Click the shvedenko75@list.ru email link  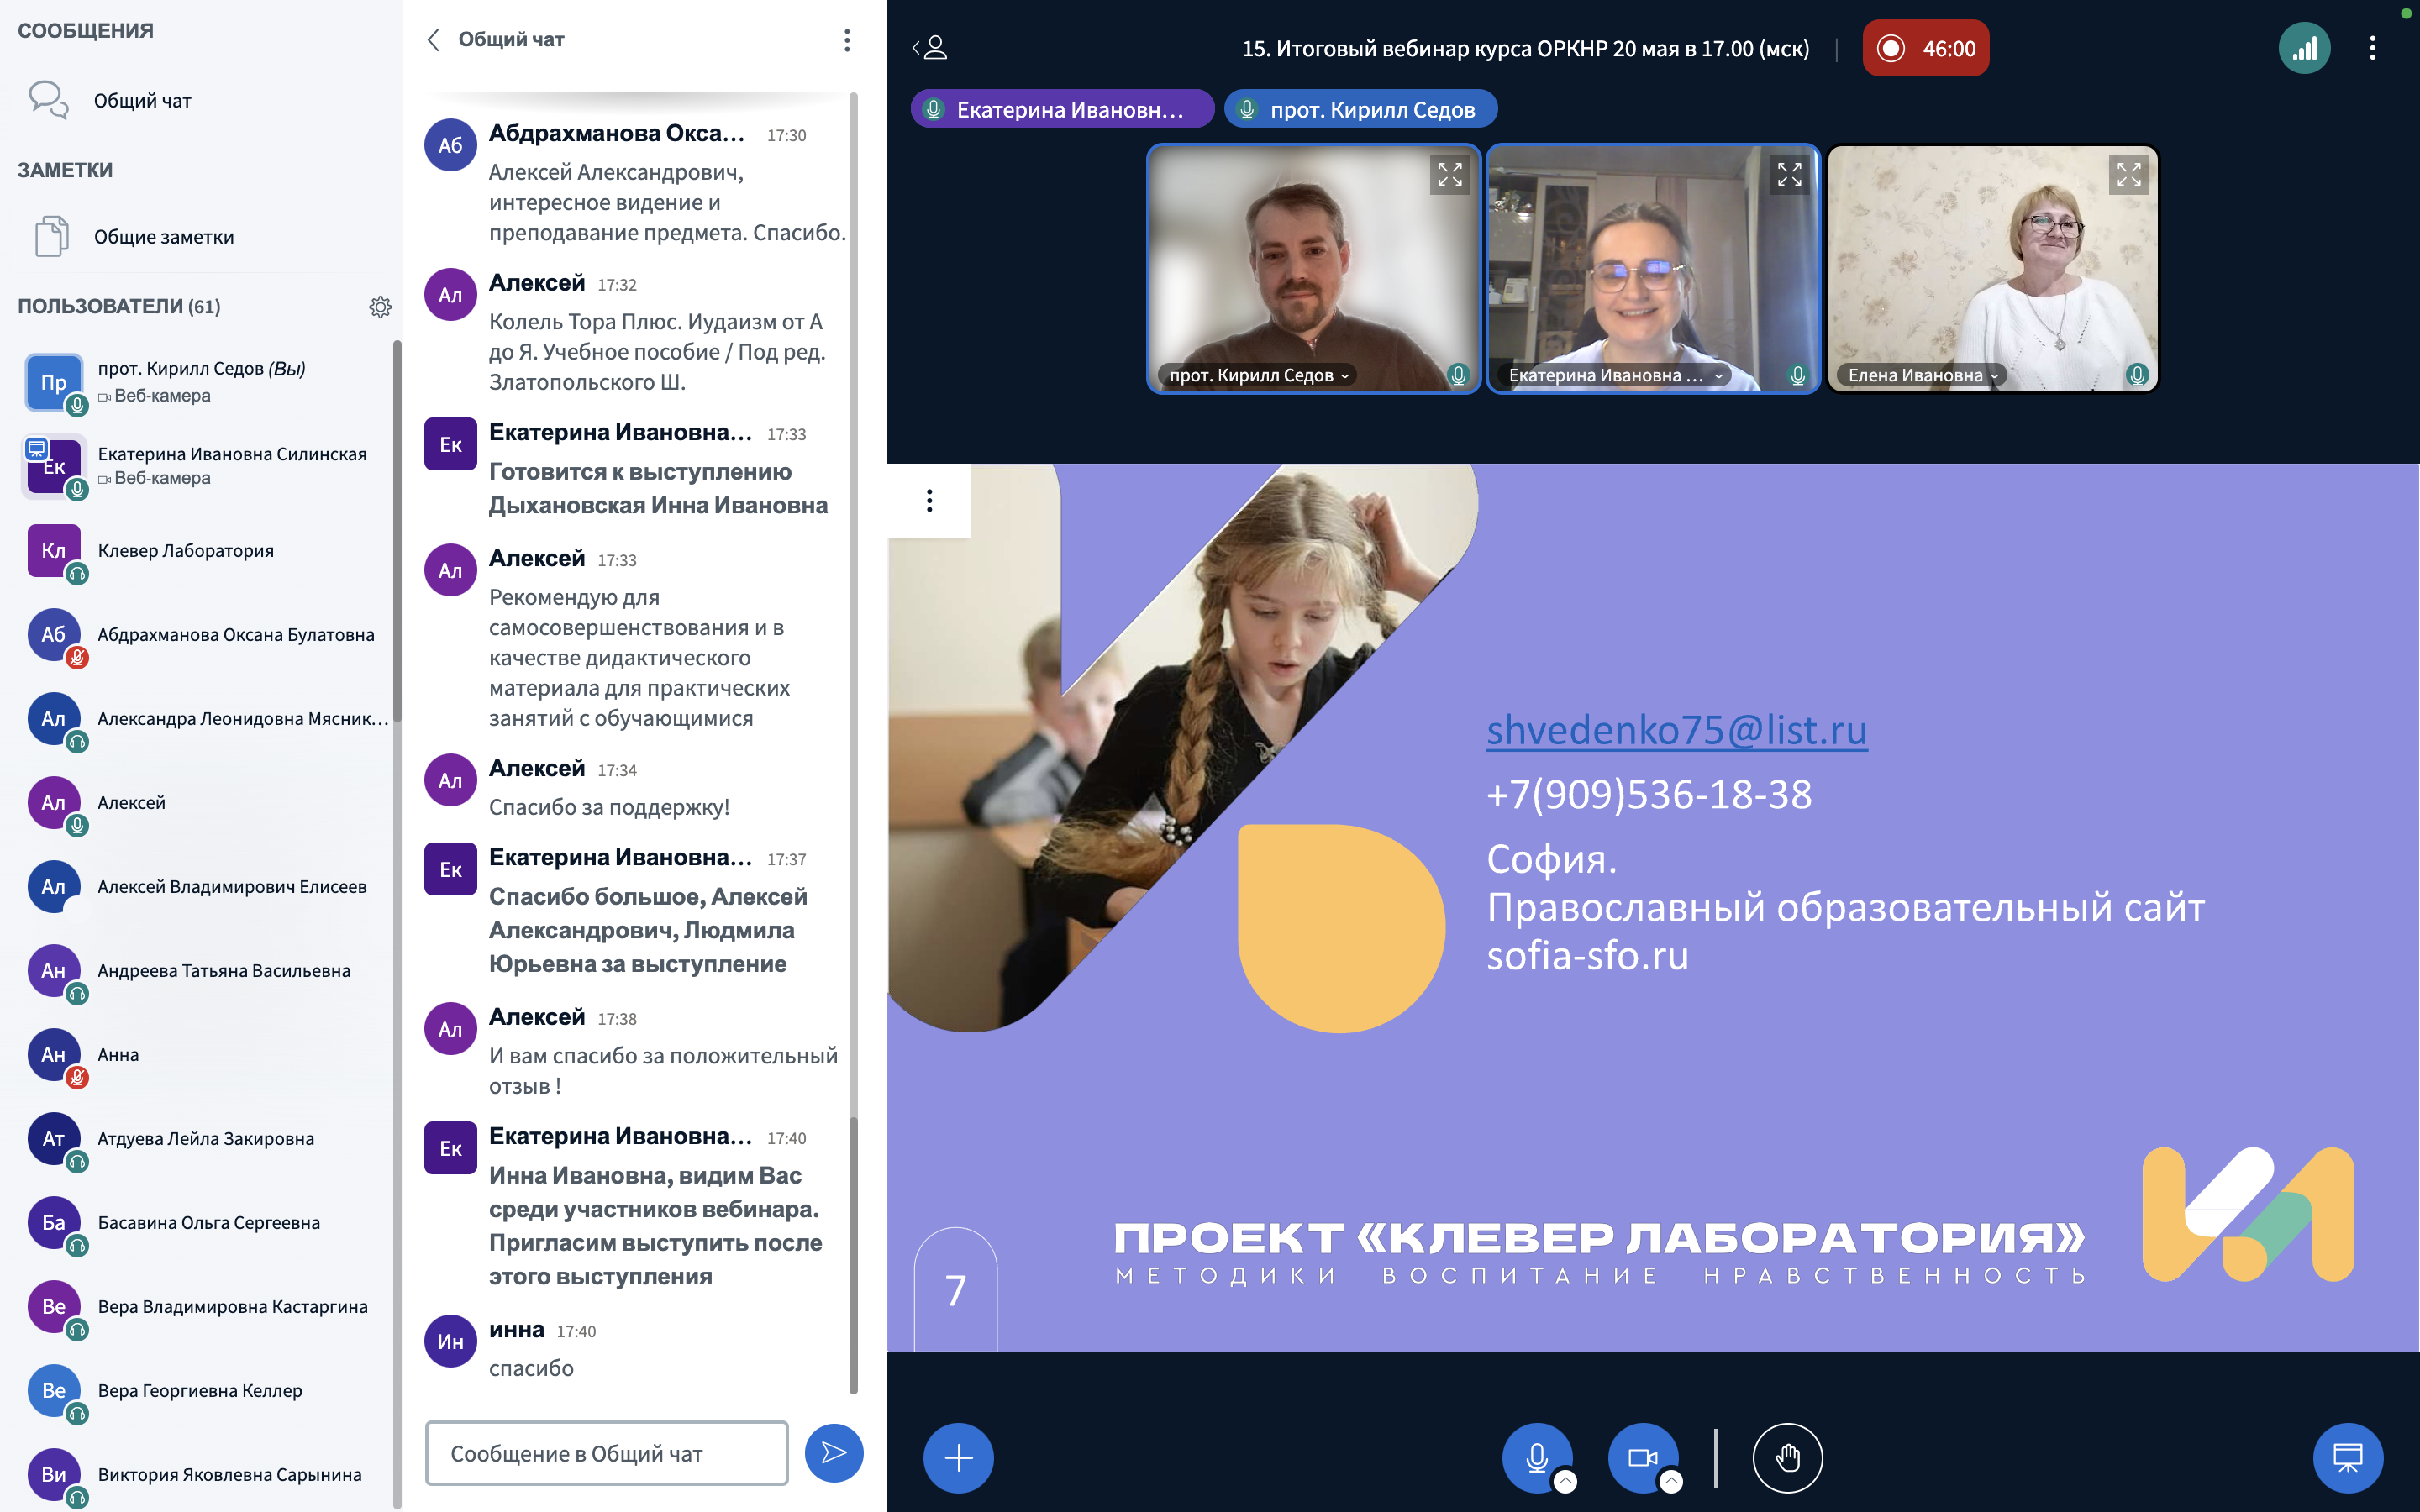click(1676, 729)
